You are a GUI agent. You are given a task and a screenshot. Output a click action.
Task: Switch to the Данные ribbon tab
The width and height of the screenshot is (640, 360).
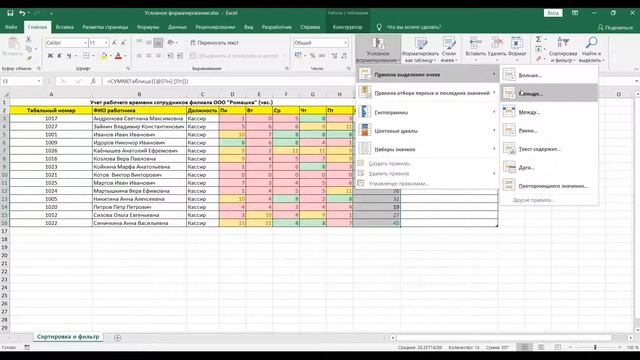point(177,27)
